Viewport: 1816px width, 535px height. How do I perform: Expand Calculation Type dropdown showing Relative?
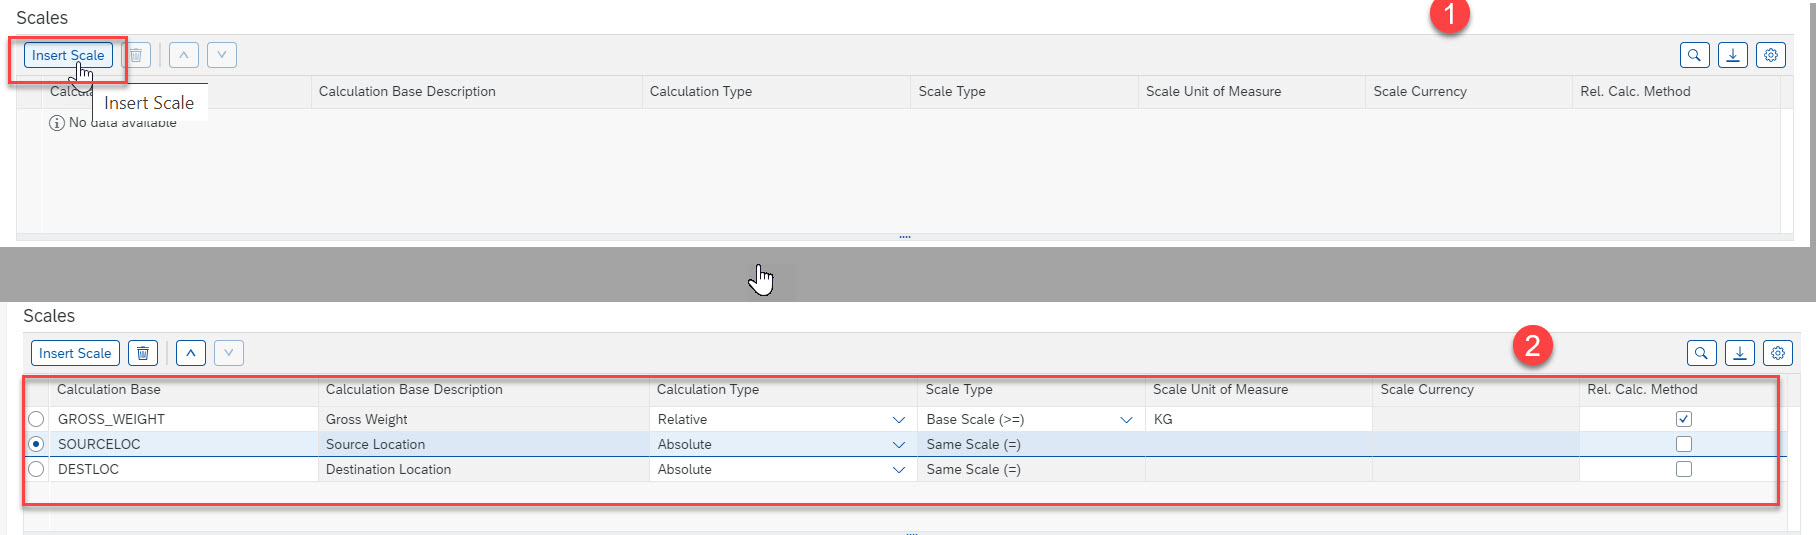click(x=898, y=420)
